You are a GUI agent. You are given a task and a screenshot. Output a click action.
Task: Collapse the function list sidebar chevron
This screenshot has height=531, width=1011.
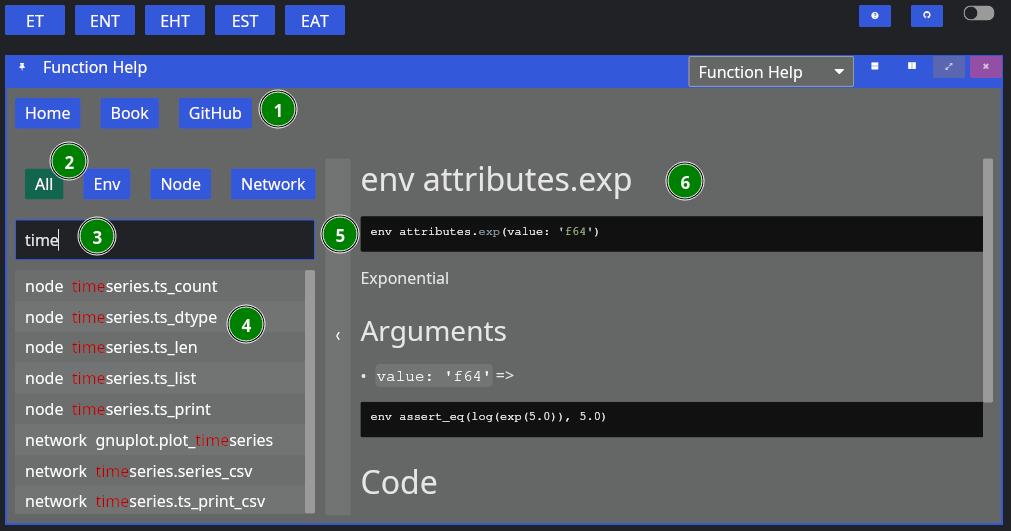tap(338, 336)
